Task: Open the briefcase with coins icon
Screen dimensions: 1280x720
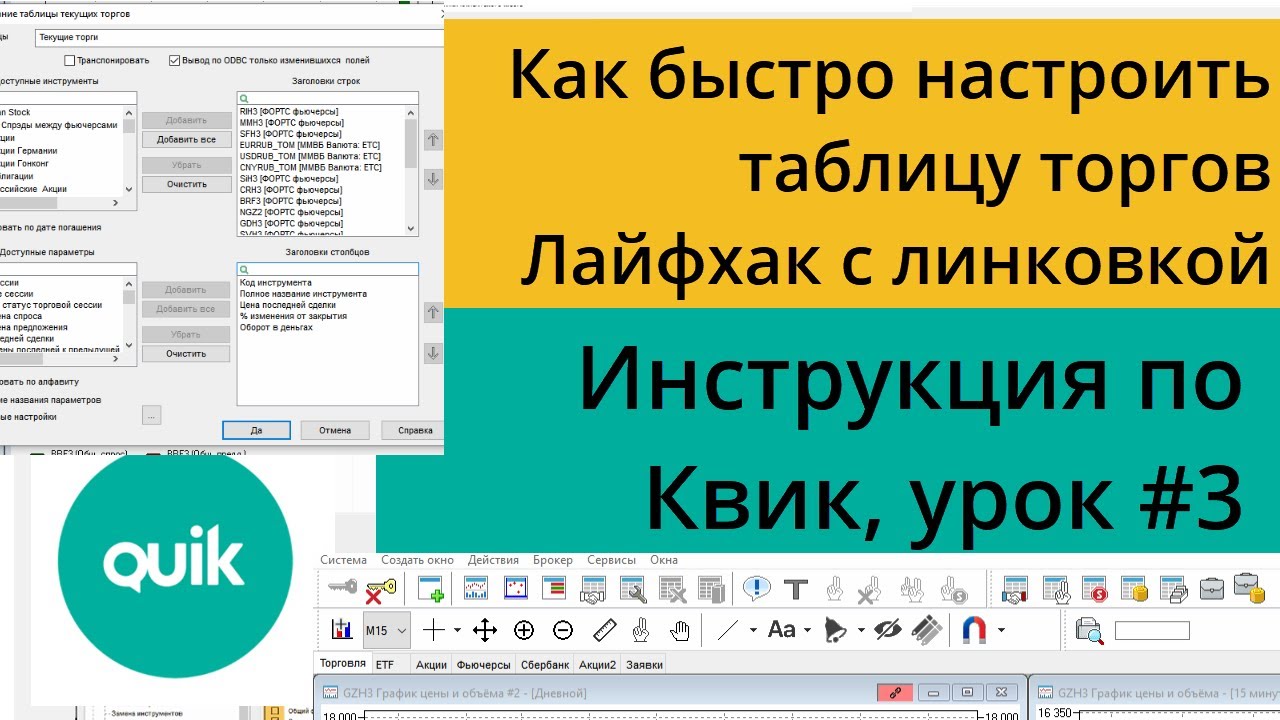Action: (1248, 588)
